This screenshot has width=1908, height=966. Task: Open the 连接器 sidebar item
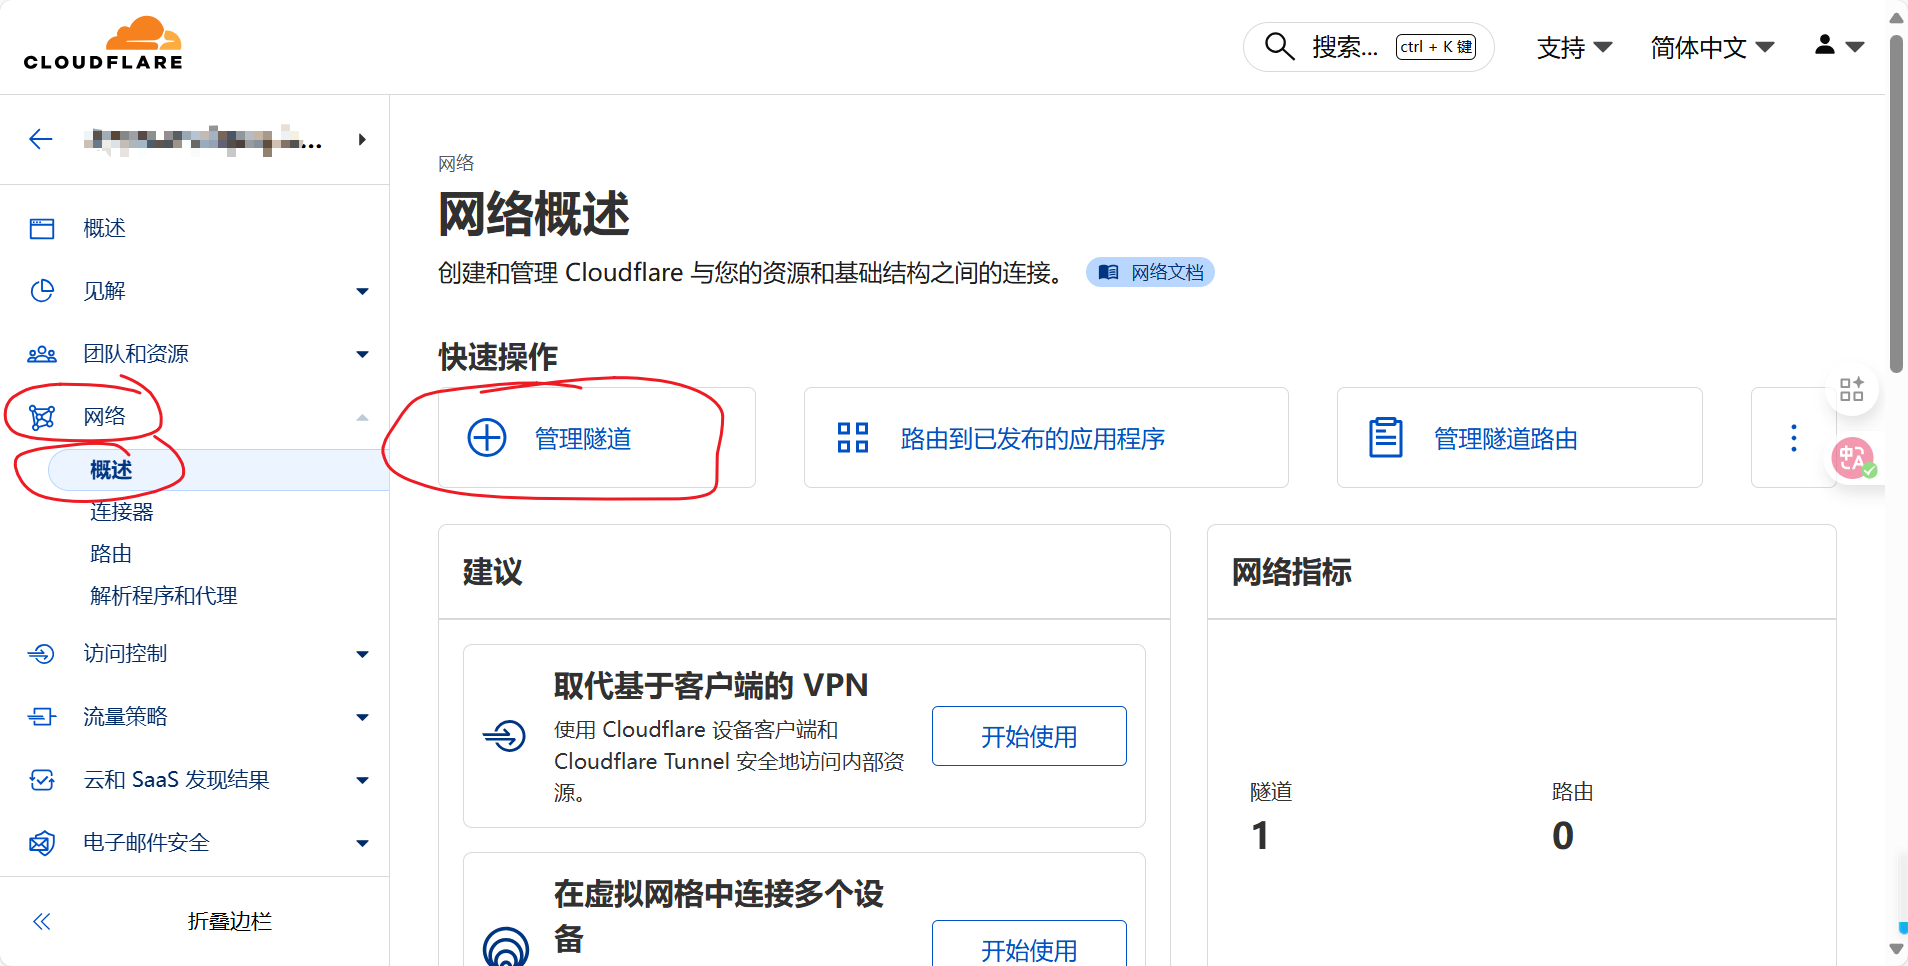pyautogui.click(x=121, y=512)
